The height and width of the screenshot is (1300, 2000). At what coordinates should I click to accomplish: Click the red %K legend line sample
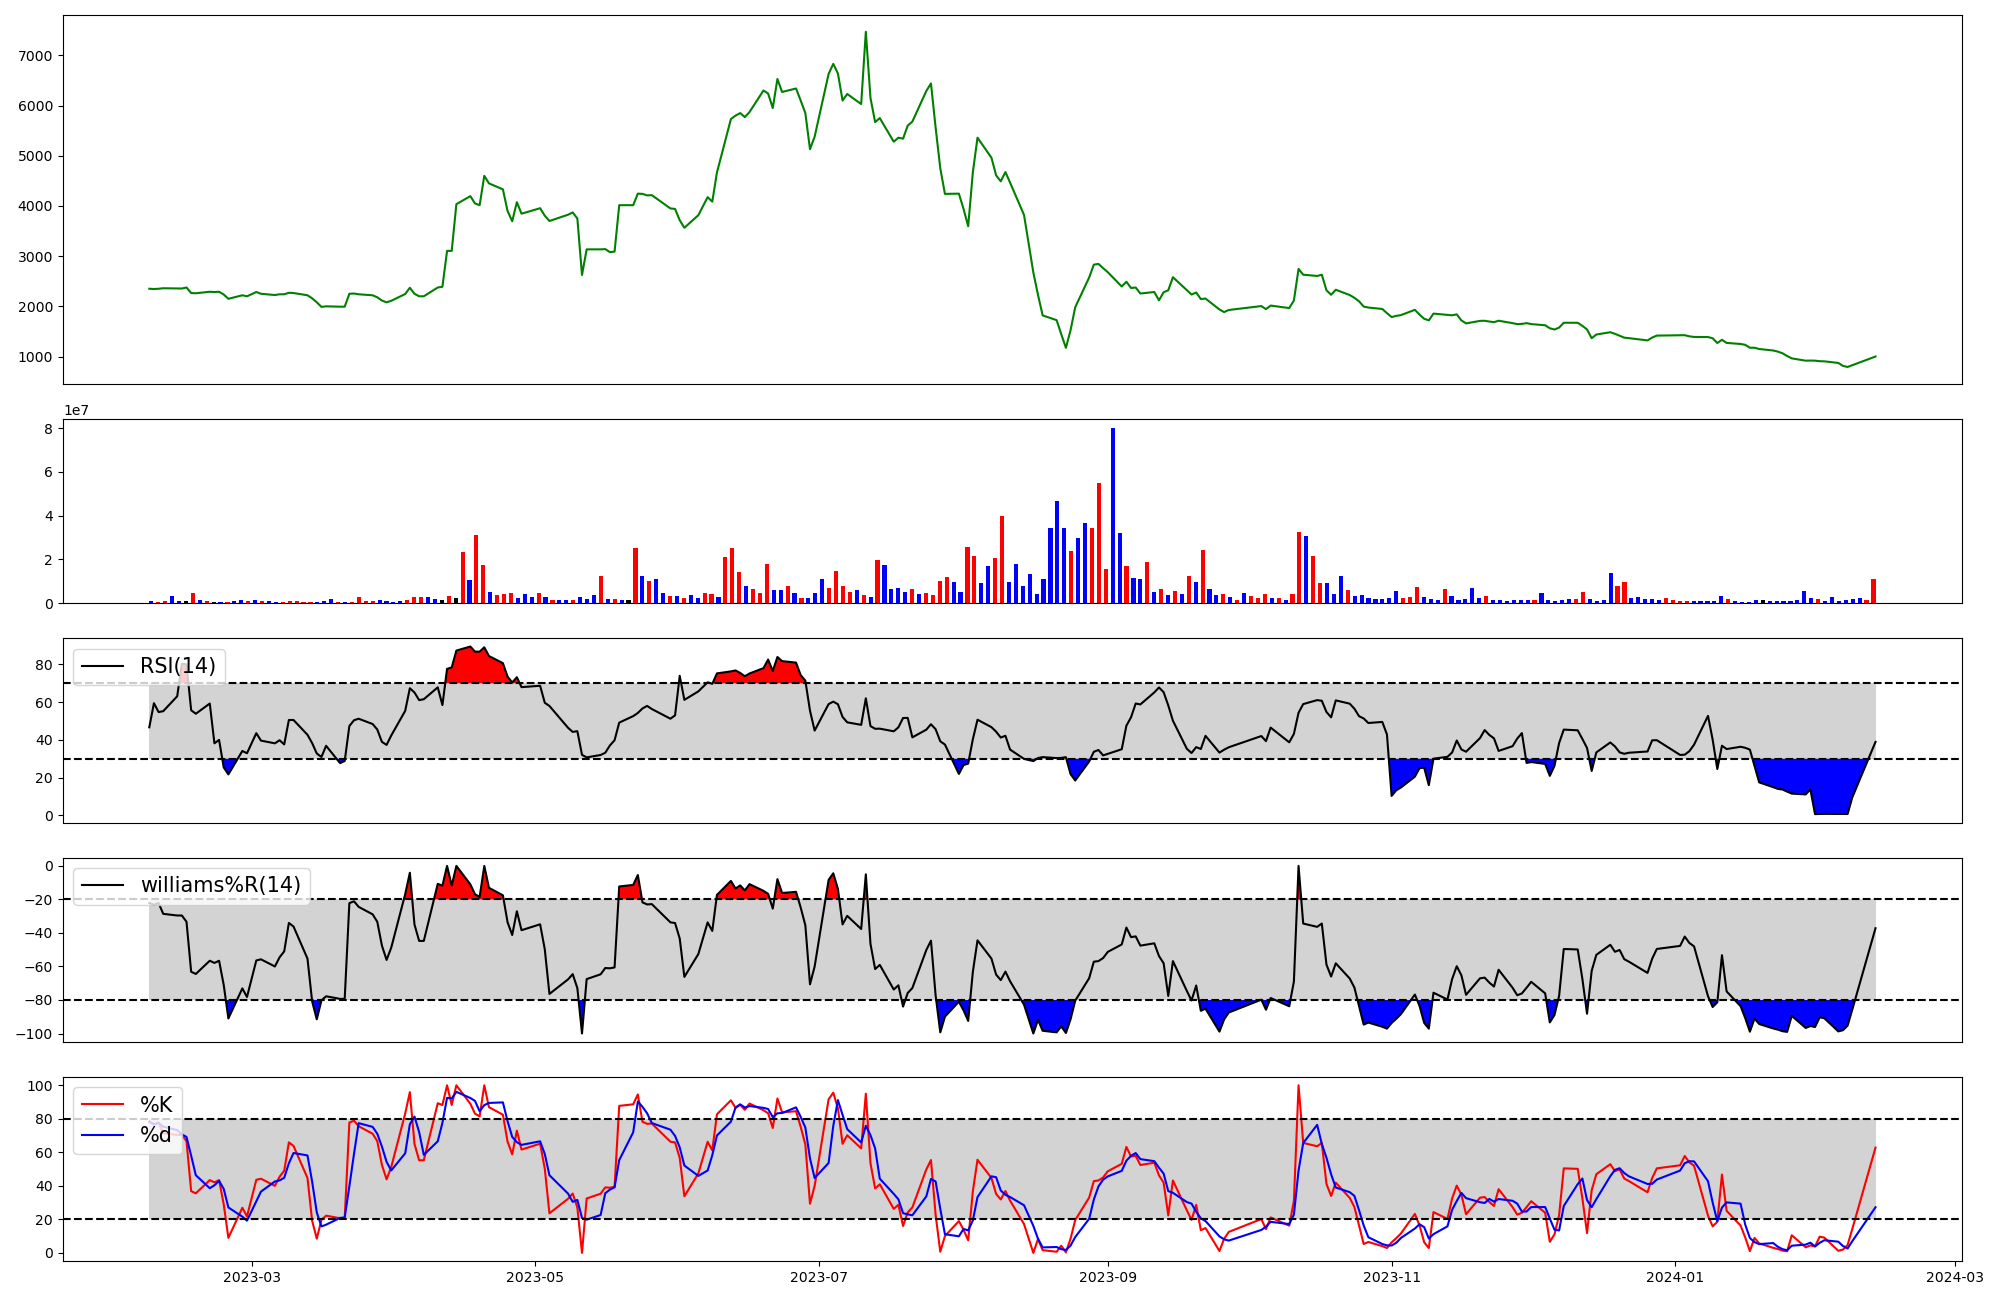pyautogui.click(x=102, y=1105)
